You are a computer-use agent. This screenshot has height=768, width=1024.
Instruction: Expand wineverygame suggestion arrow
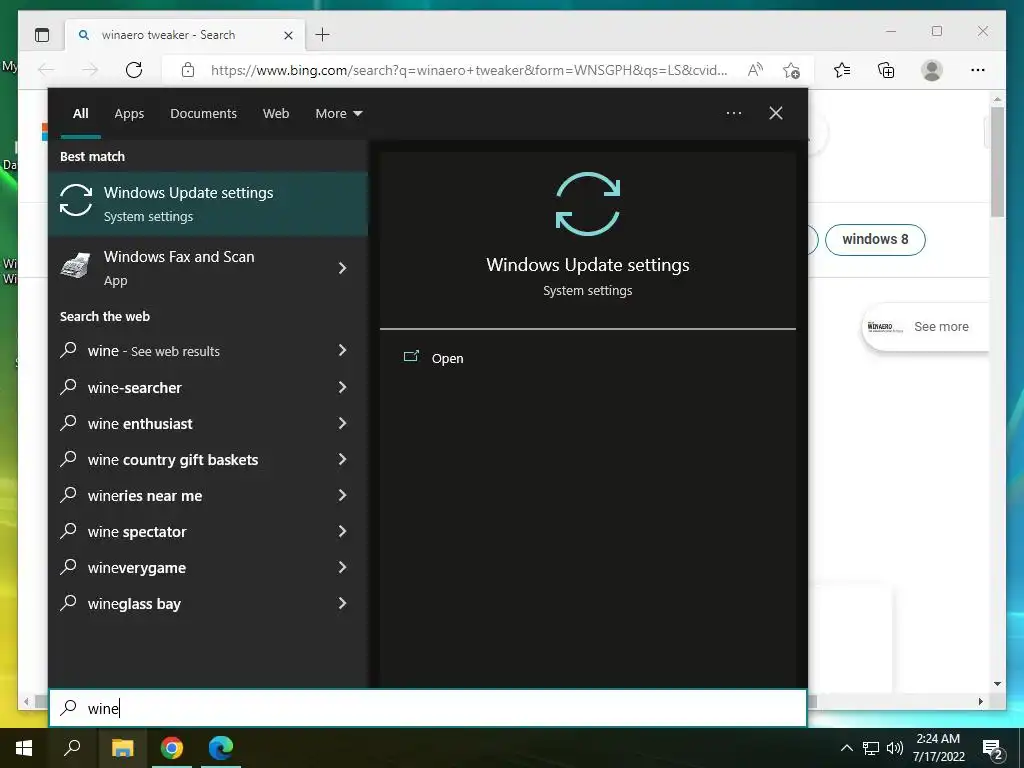click(343, 568)
